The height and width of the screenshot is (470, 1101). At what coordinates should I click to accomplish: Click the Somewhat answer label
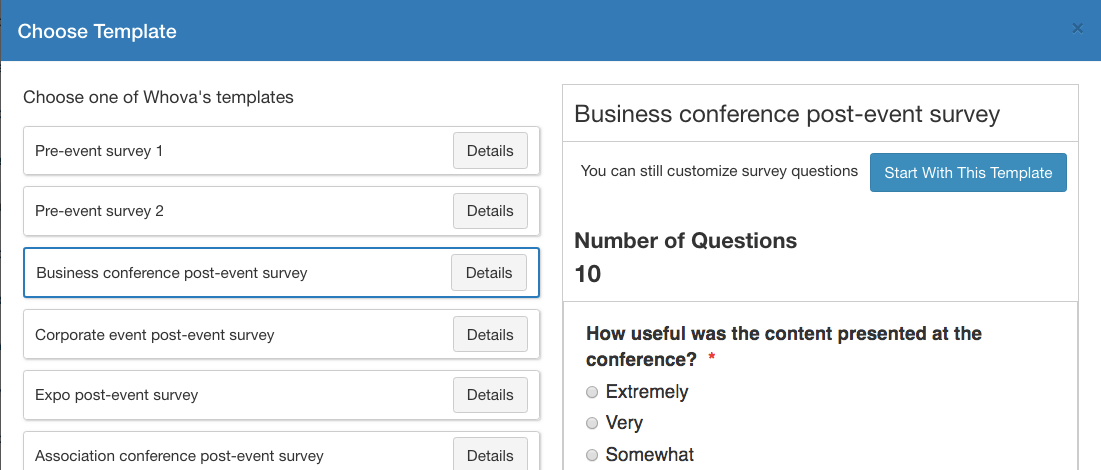[x=650, y=455]
